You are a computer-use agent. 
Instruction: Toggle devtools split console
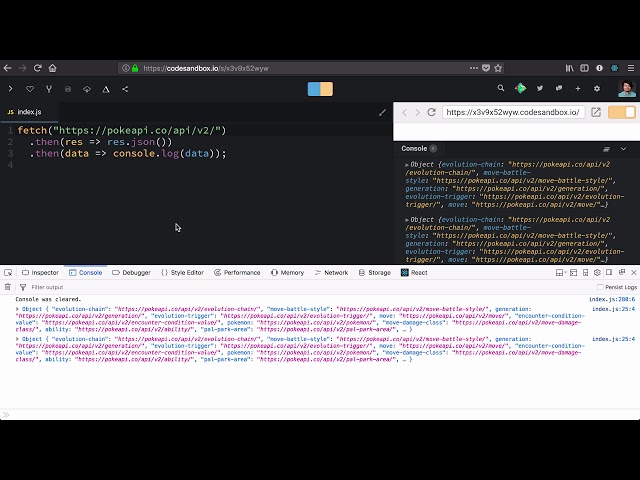tap(573, 273)
